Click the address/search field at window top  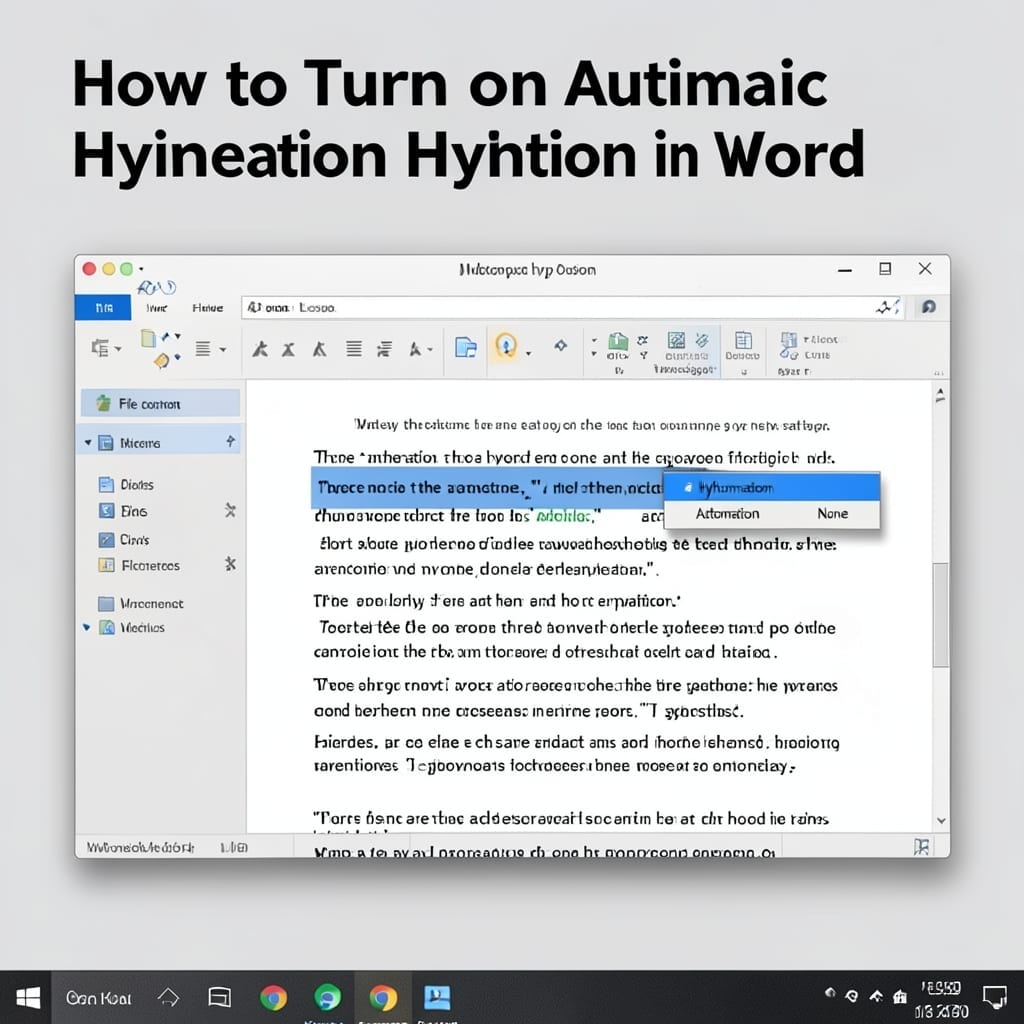[572, 308]
